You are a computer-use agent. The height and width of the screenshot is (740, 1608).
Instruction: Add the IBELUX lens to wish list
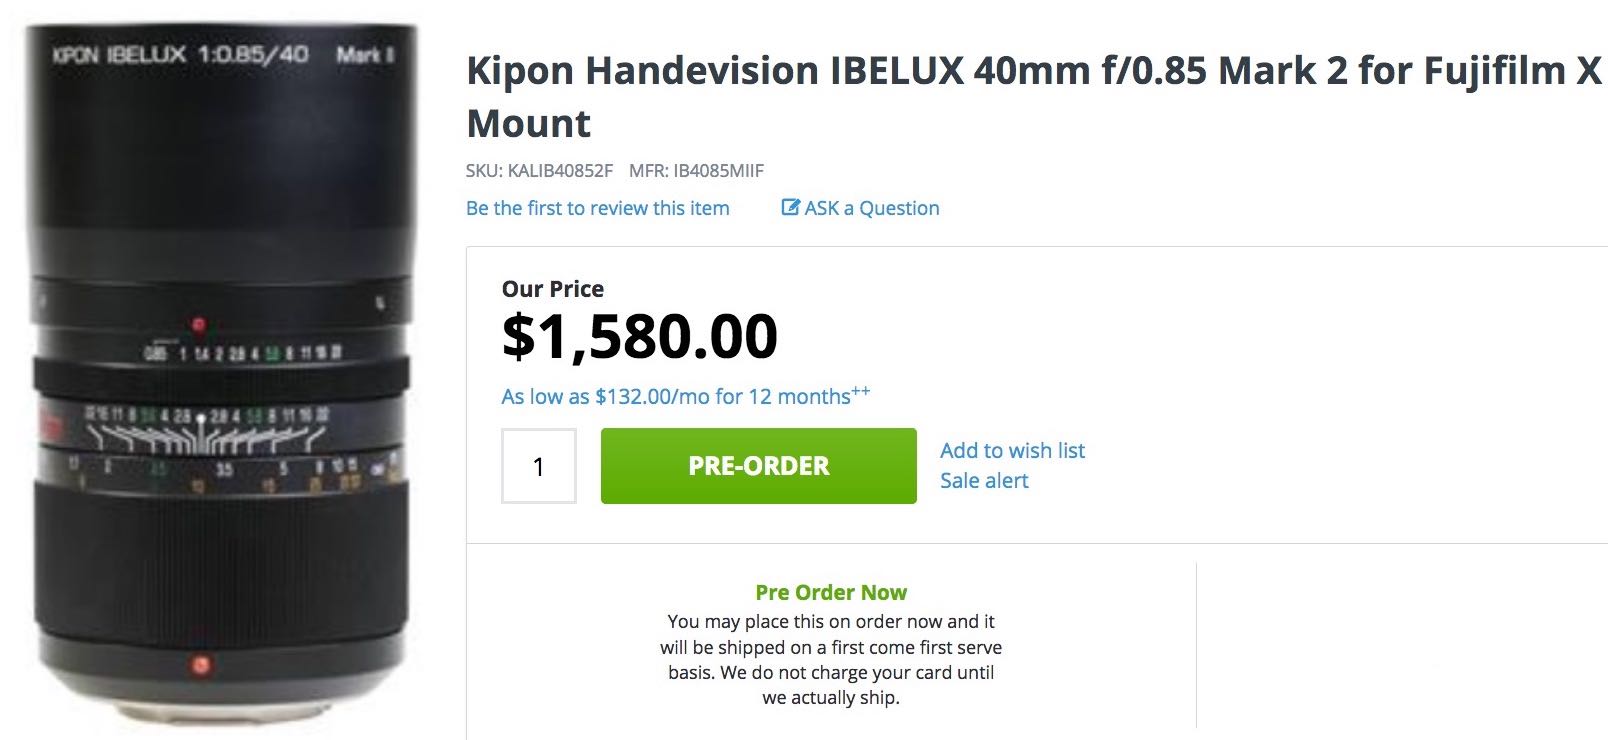(1012, 450)
